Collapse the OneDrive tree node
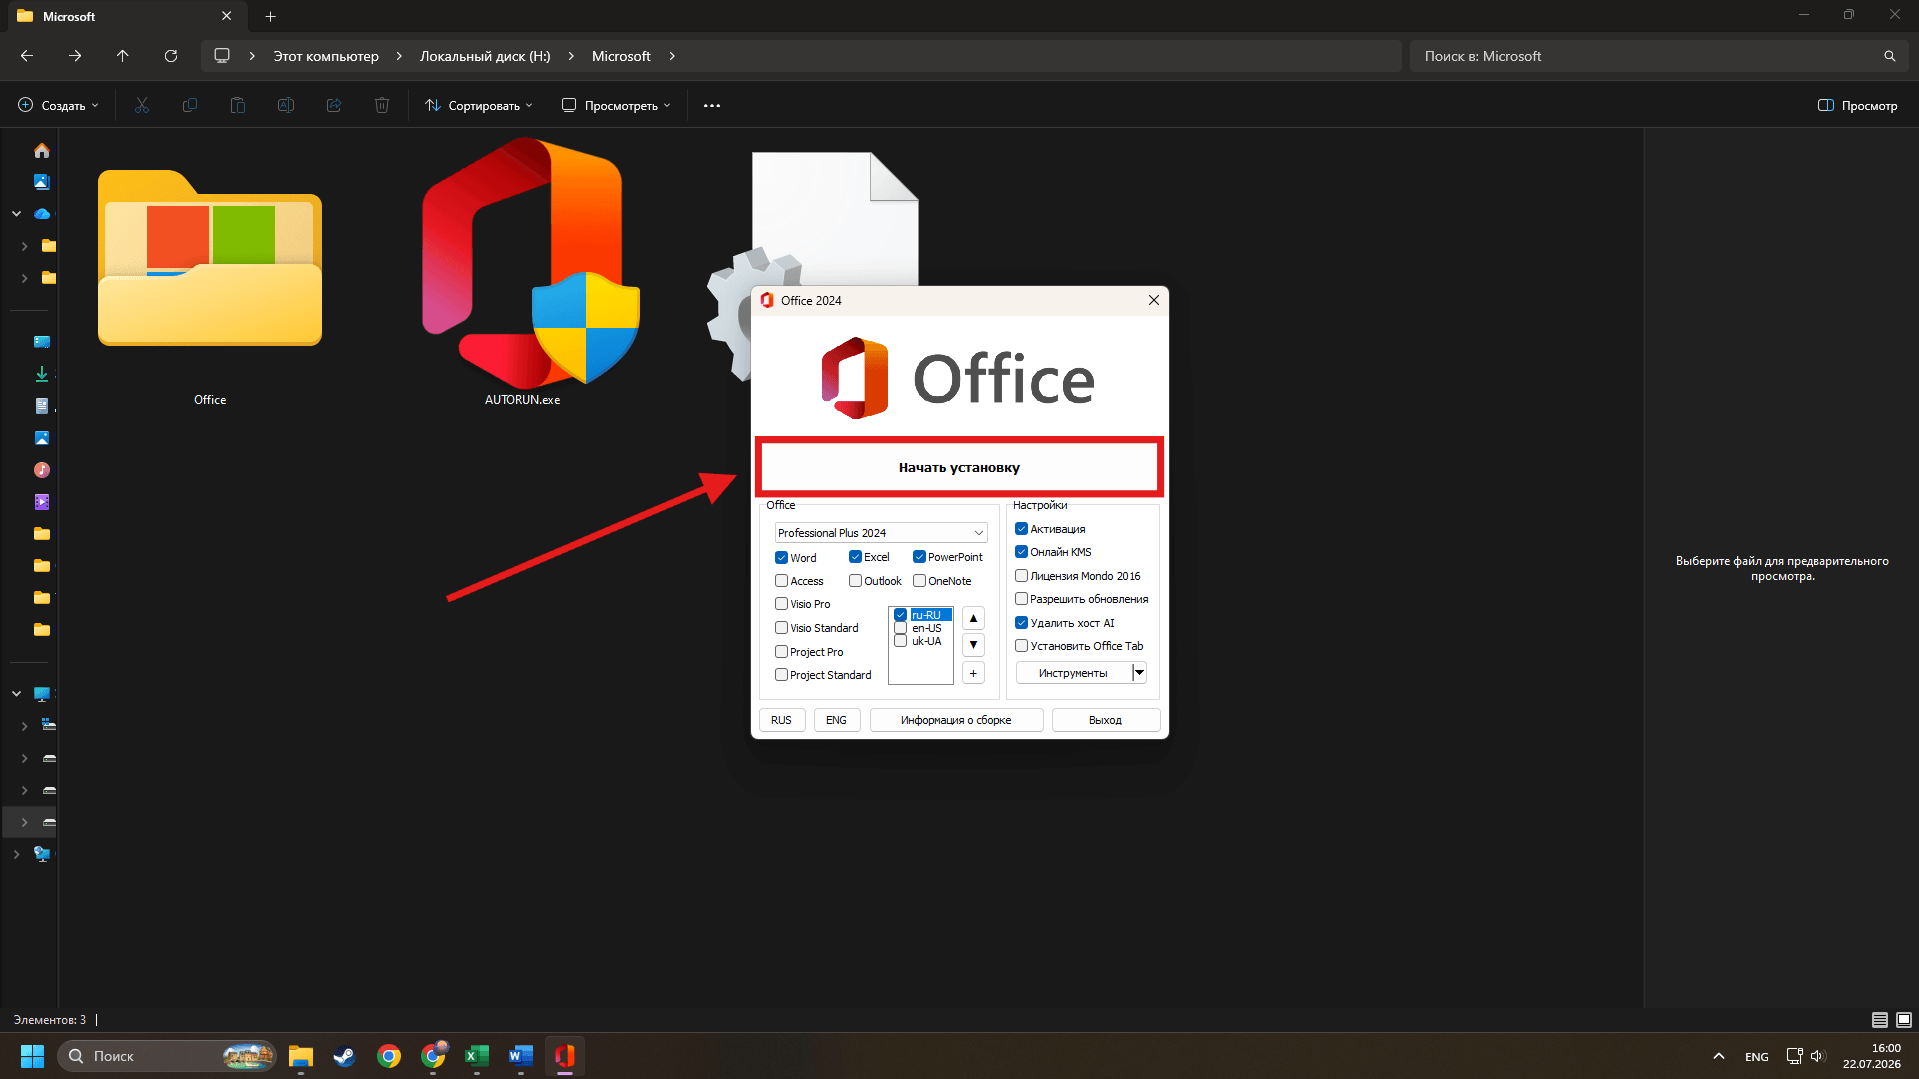The image size is (1919, 1079). point(17,214)
